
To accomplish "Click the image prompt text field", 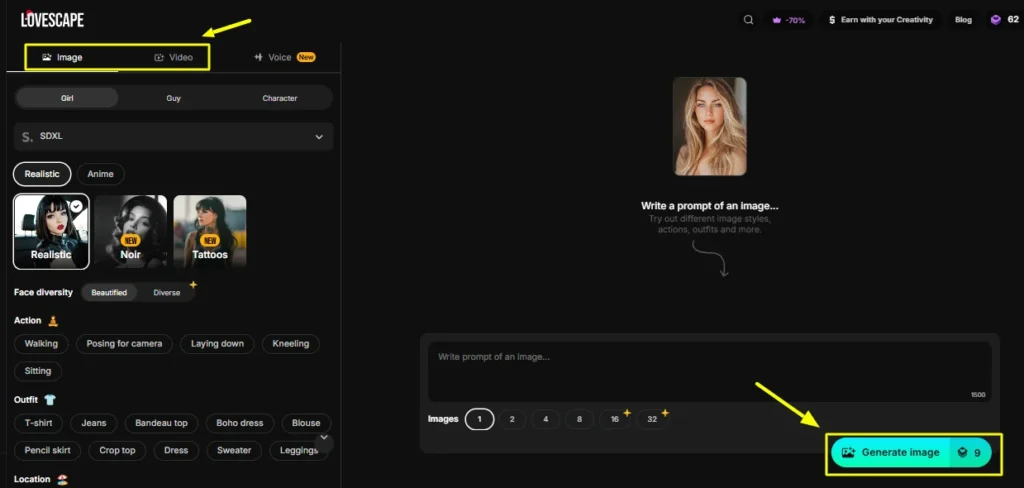I will (709, 371).
